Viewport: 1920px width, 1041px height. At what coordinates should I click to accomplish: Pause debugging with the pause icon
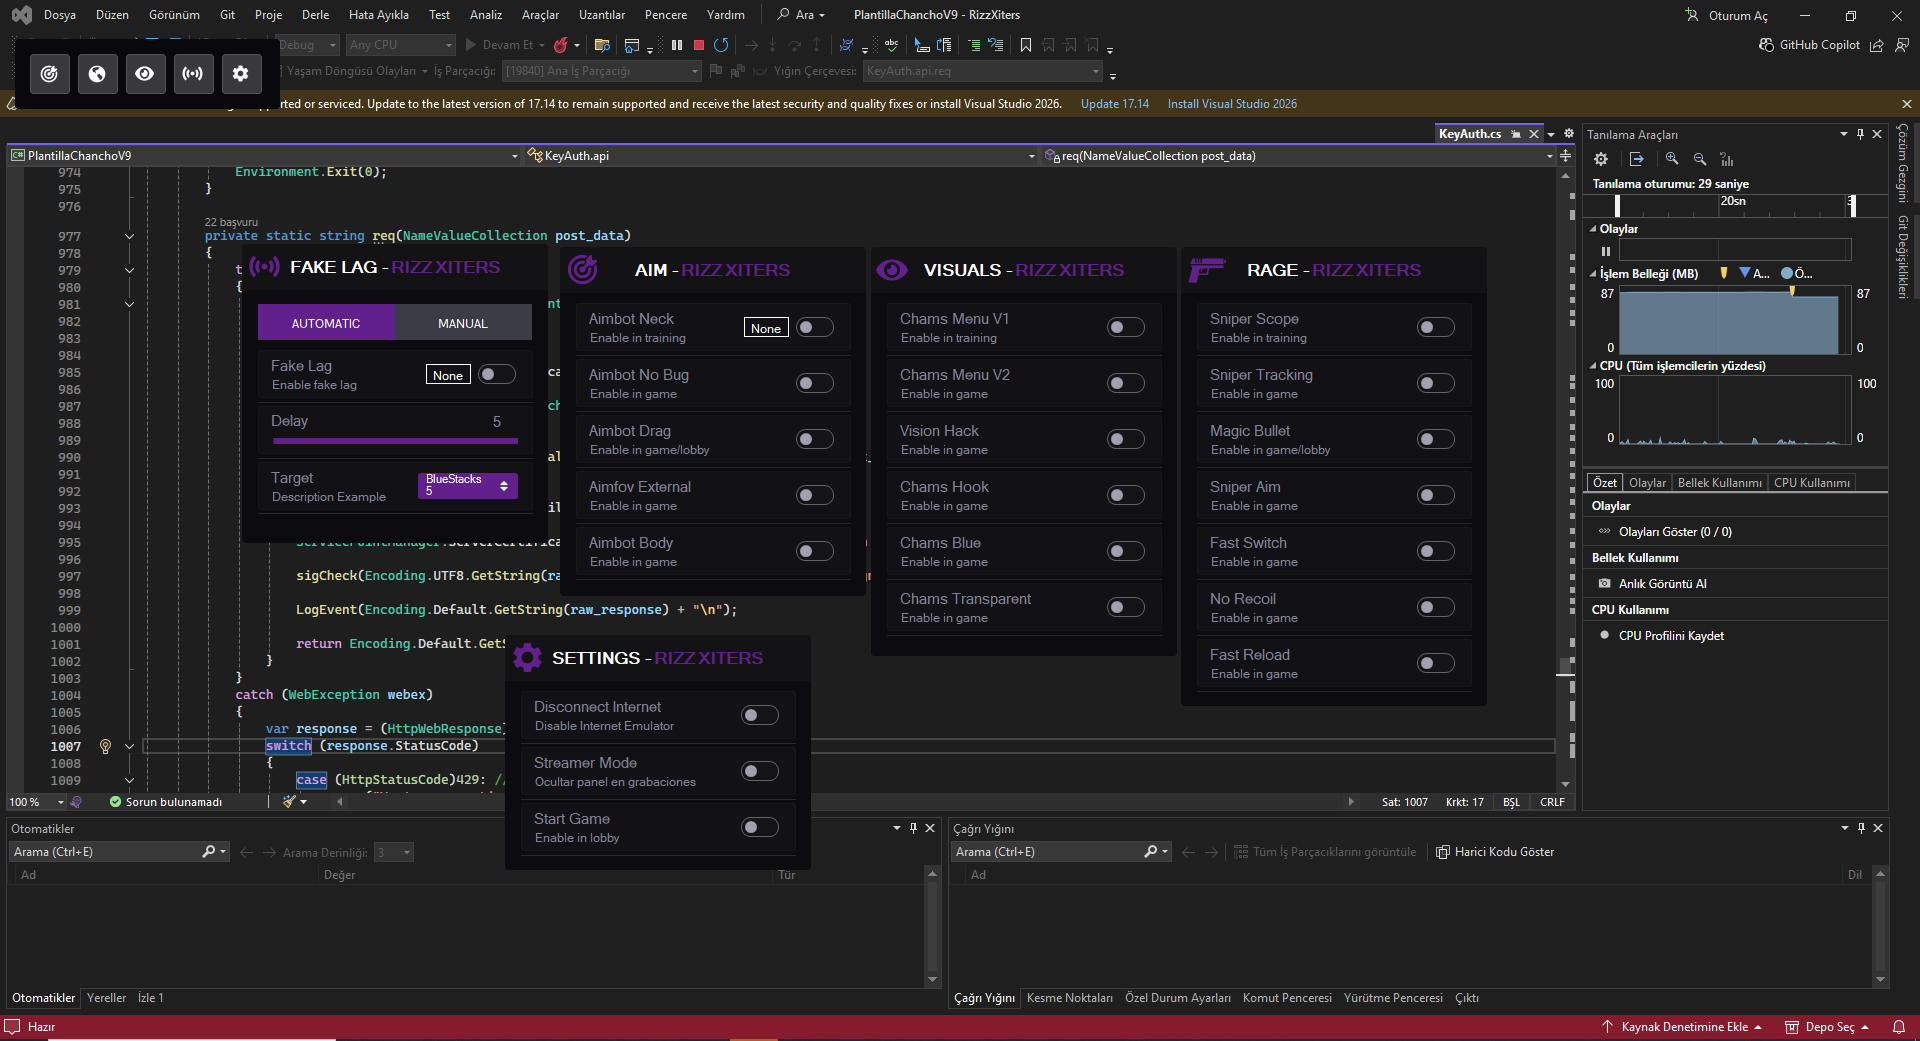click(677, 45)
